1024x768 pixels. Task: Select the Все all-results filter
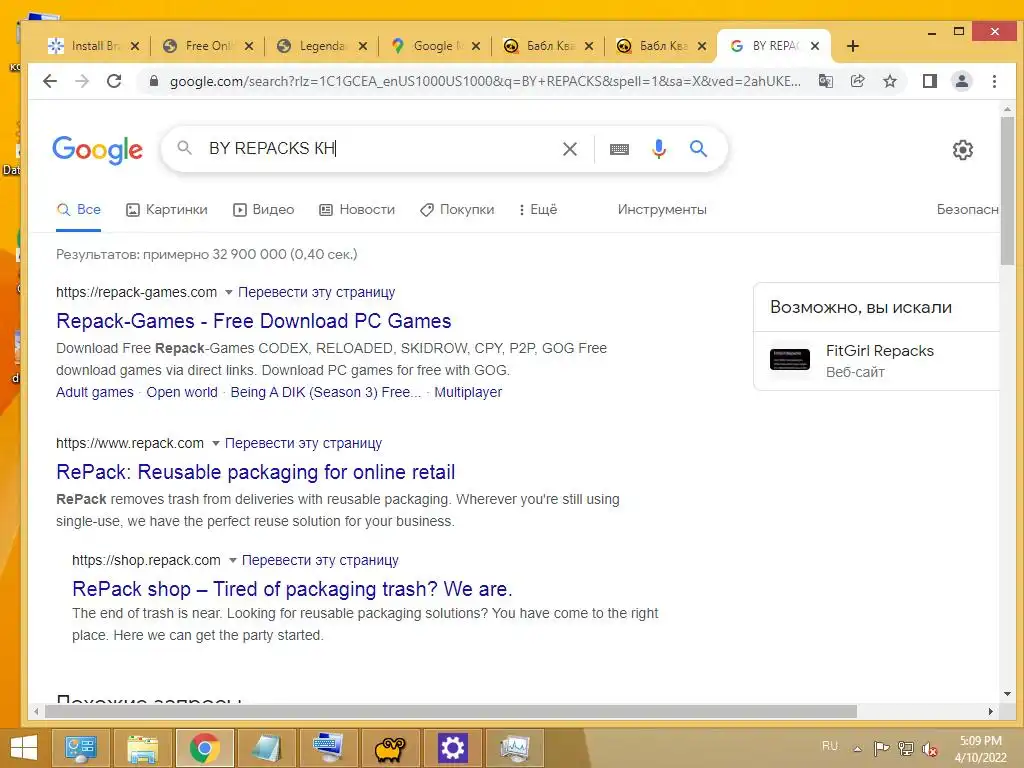point(78,210)
